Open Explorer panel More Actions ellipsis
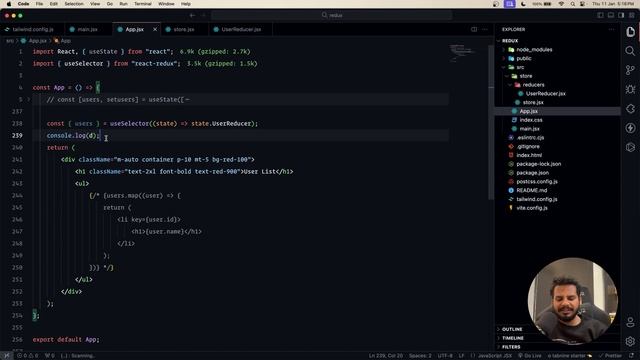This screenshot has height=360, width=640. tap(611, 29)
